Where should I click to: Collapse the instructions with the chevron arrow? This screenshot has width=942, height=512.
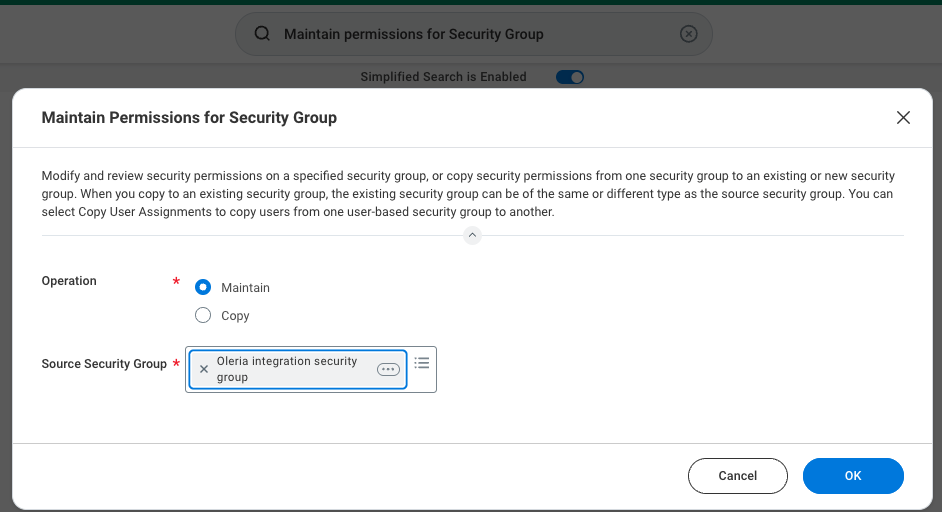[472, 235]
